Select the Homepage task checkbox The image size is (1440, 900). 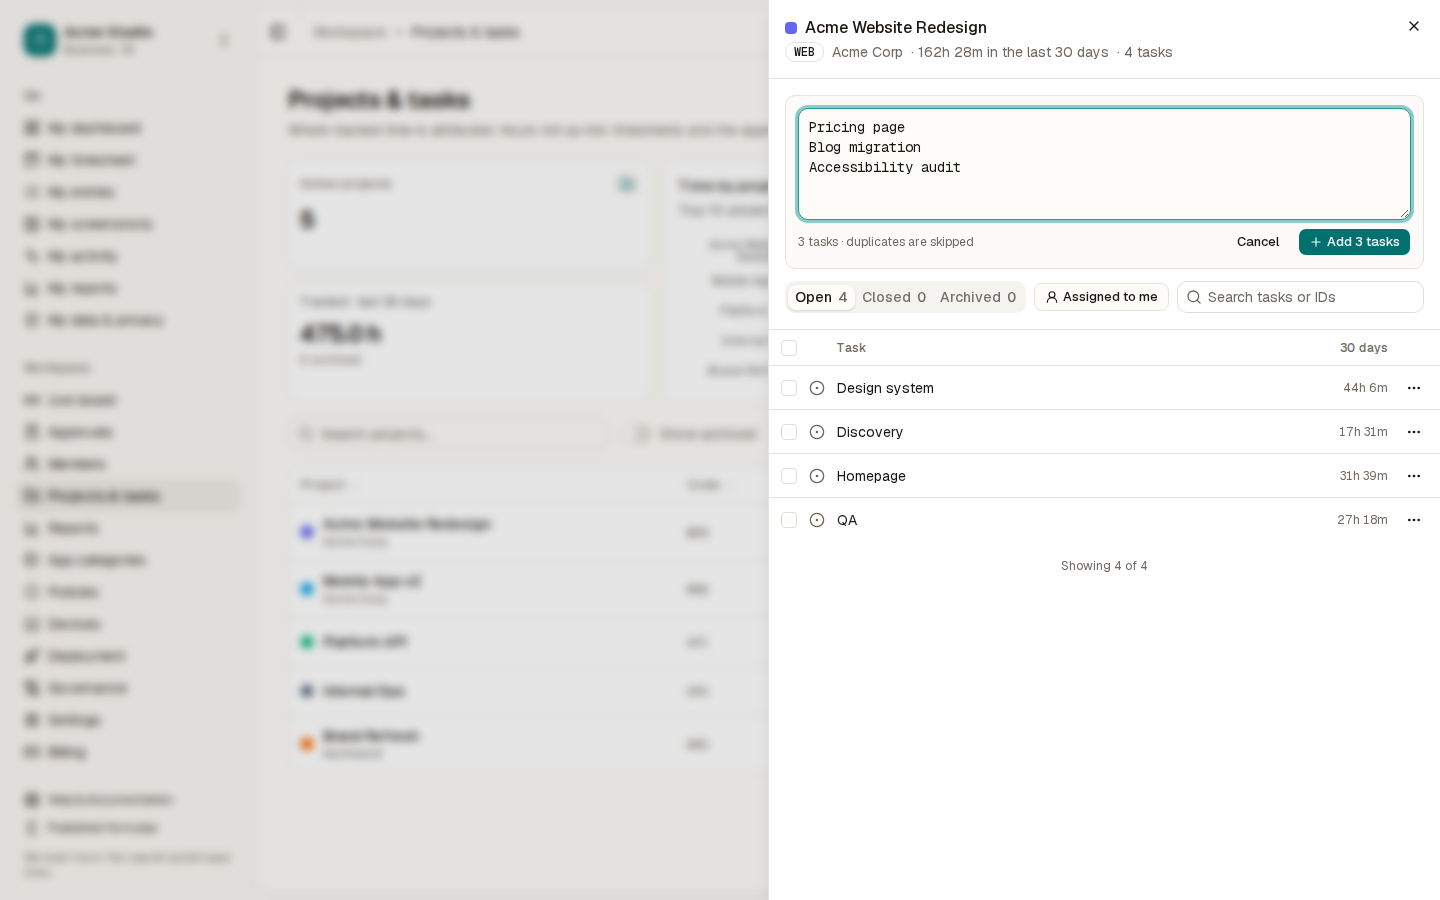point(789,476)
